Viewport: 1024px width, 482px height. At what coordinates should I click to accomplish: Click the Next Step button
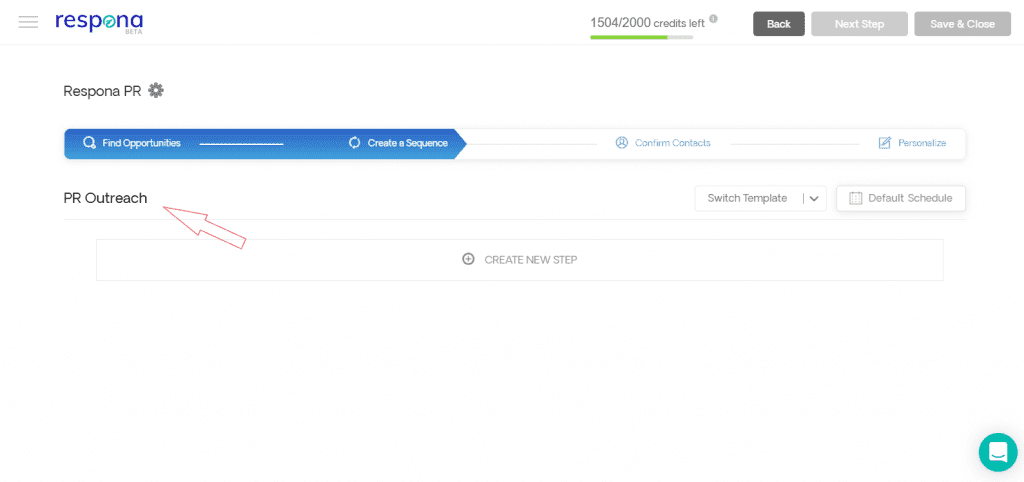tap(859, 24)
